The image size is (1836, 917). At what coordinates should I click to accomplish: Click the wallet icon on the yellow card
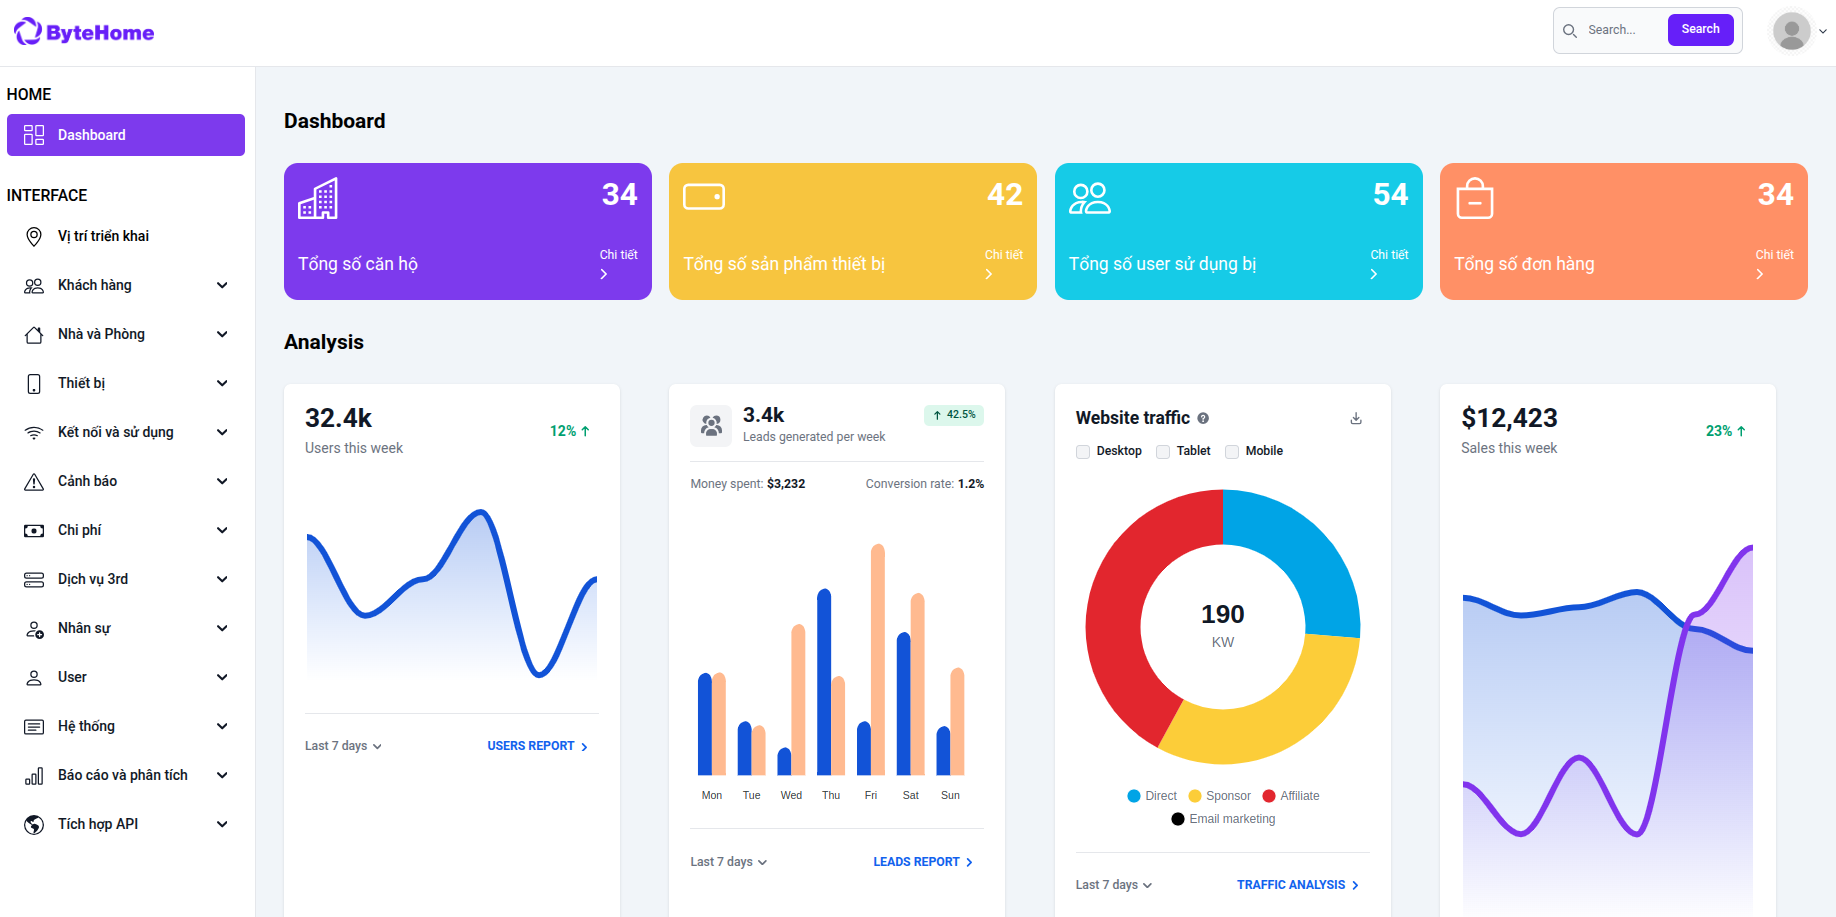pos(703,197)
